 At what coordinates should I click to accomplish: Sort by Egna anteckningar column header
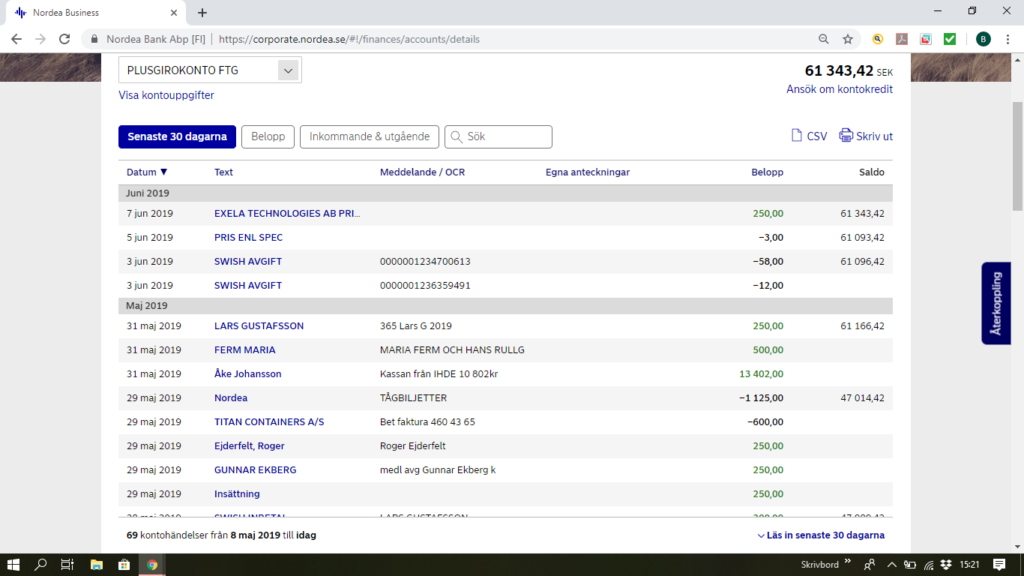pos(588,172)
